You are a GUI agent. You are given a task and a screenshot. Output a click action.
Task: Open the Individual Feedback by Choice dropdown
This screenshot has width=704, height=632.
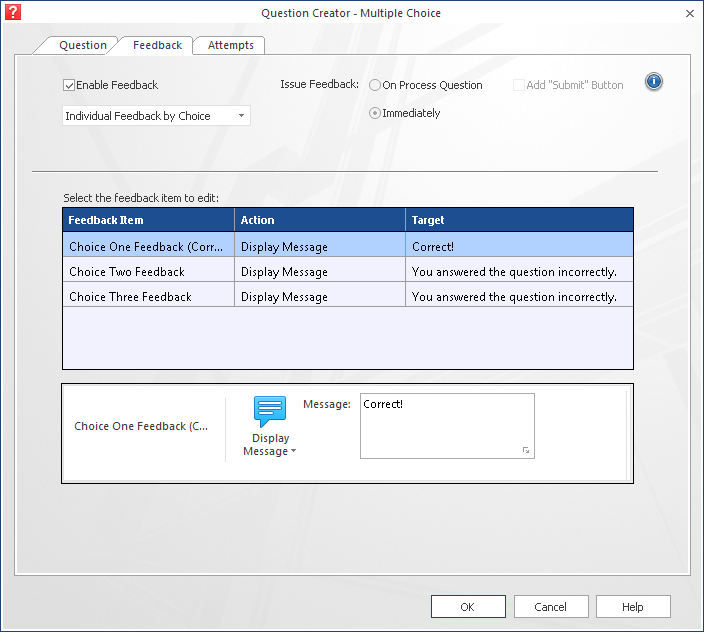(x=156, y=116)
